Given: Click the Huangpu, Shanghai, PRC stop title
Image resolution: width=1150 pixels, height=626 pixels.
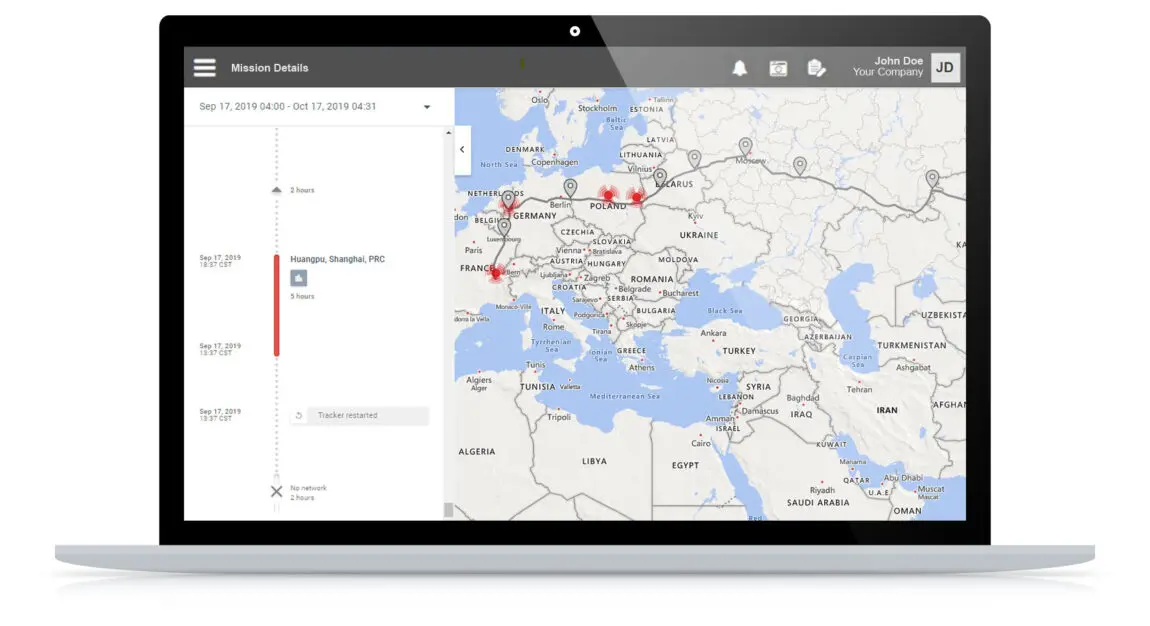Looking at the screenshot, I should tap(337, 259).
